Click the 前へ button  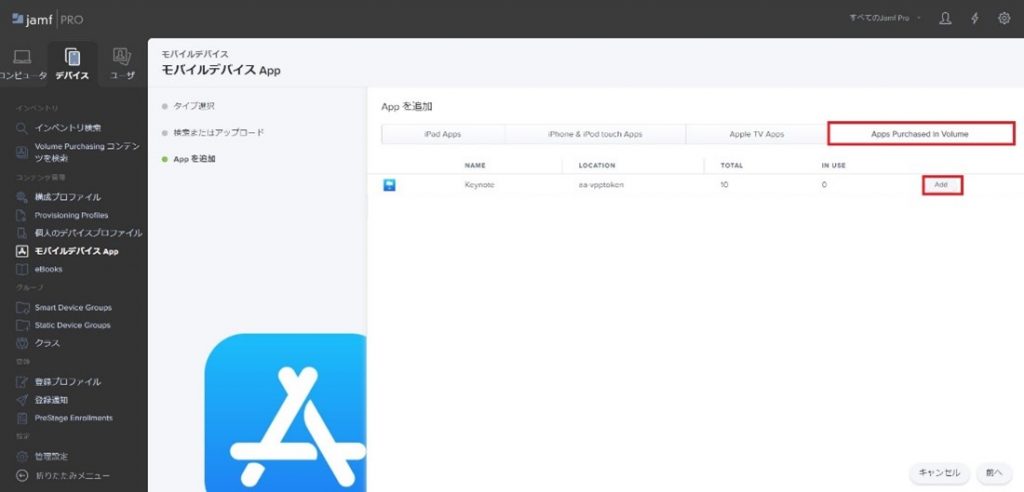[x=993, y=473]
